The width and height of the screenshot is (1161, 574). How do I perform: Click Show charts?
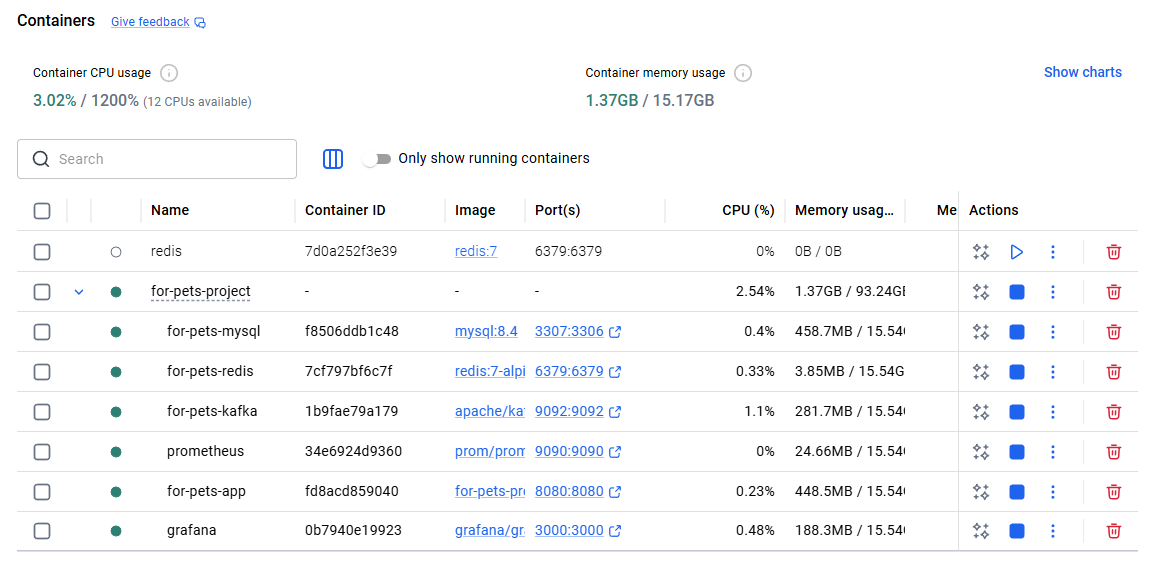tap(1083, 73)
